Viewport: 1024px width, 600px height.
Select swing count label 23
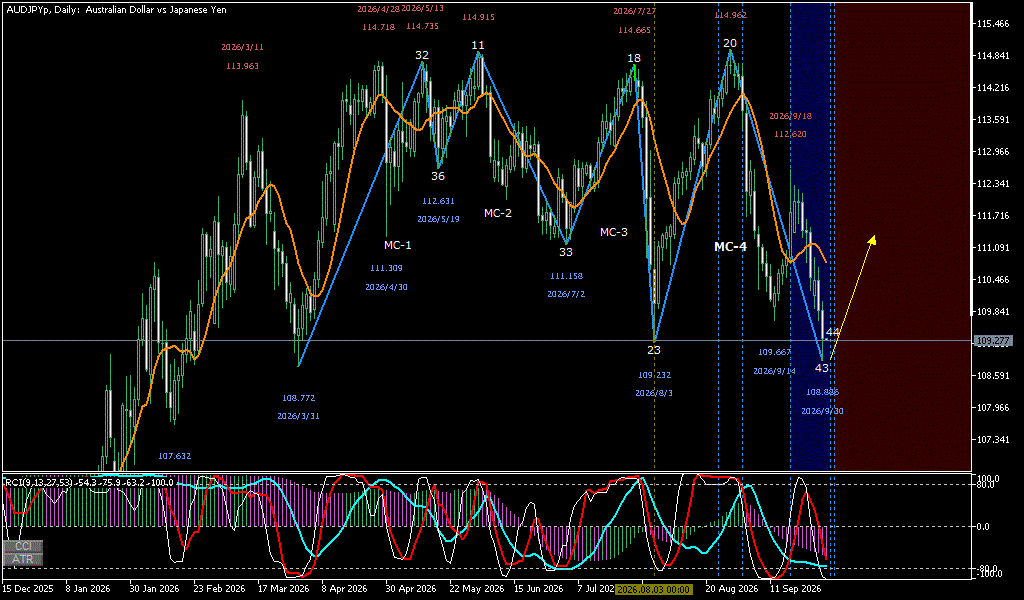tap(654, 350)
